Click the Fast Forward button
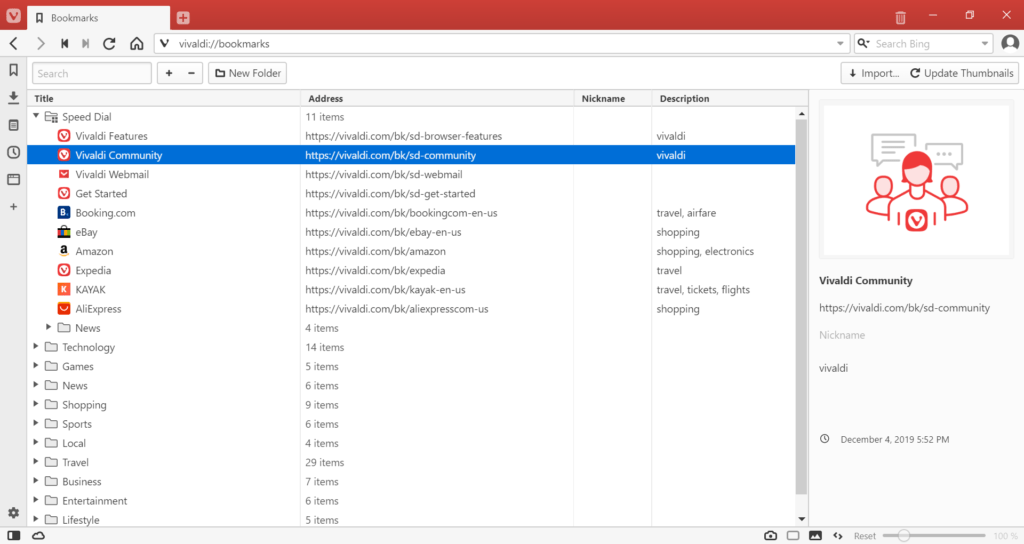Screen dimensions: 1024x544 (x=86, y=44)
